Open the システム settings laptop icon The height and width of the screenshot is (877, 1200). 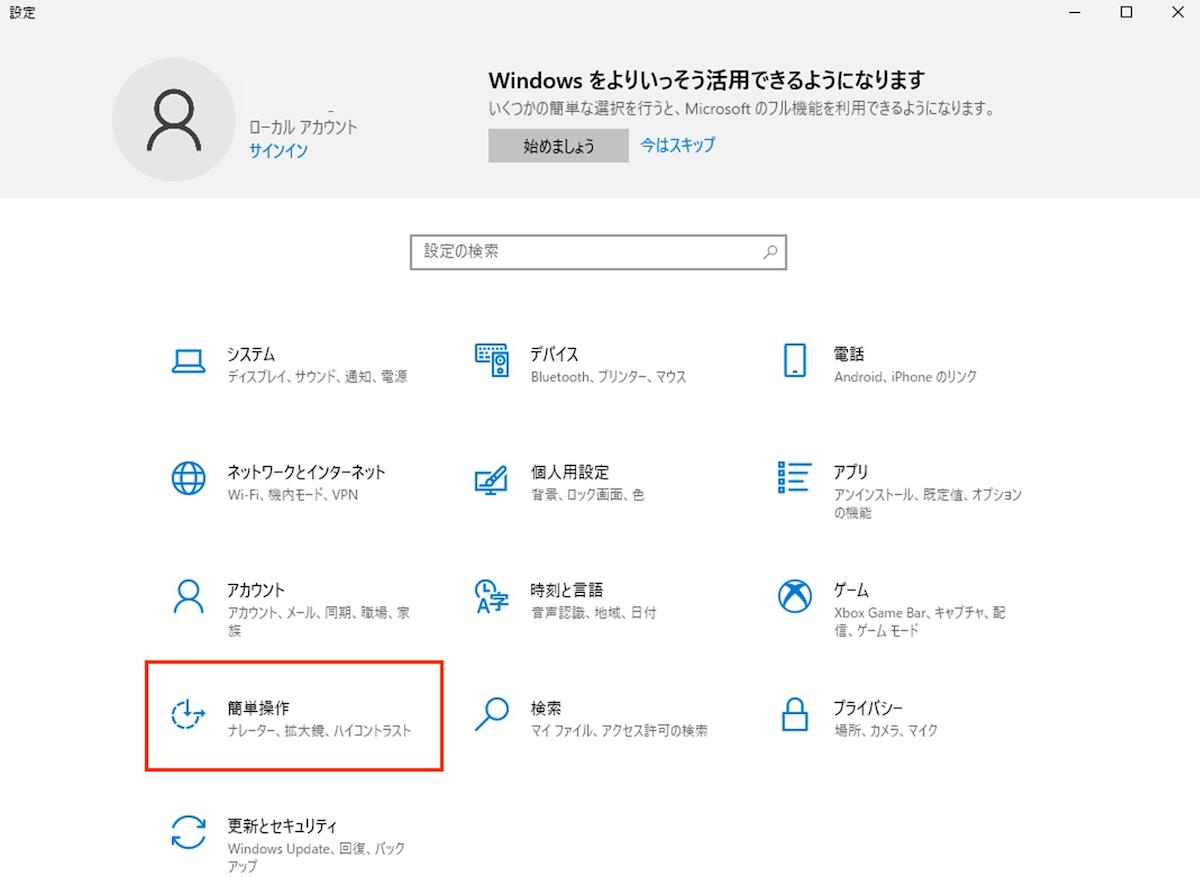pyautogui.click(x=188, y=361)
